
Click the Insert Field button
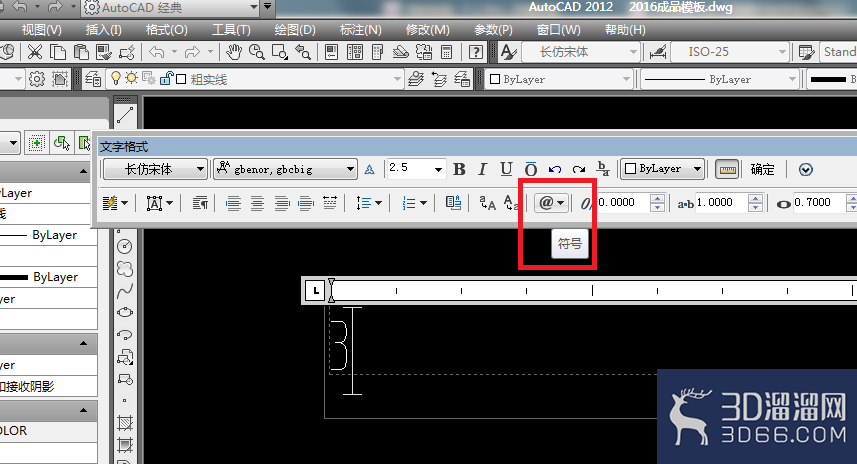pos(453,203)
